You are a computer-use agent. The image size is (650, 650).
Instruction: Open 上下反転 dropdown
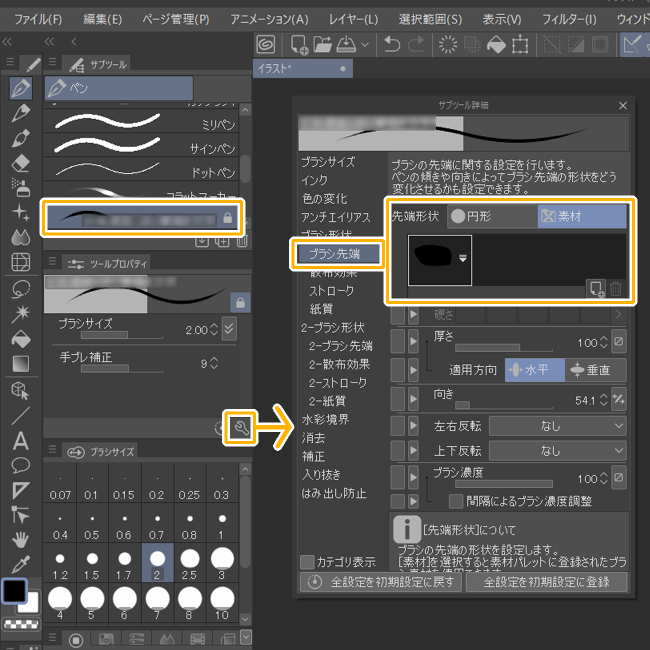[558, 451]
